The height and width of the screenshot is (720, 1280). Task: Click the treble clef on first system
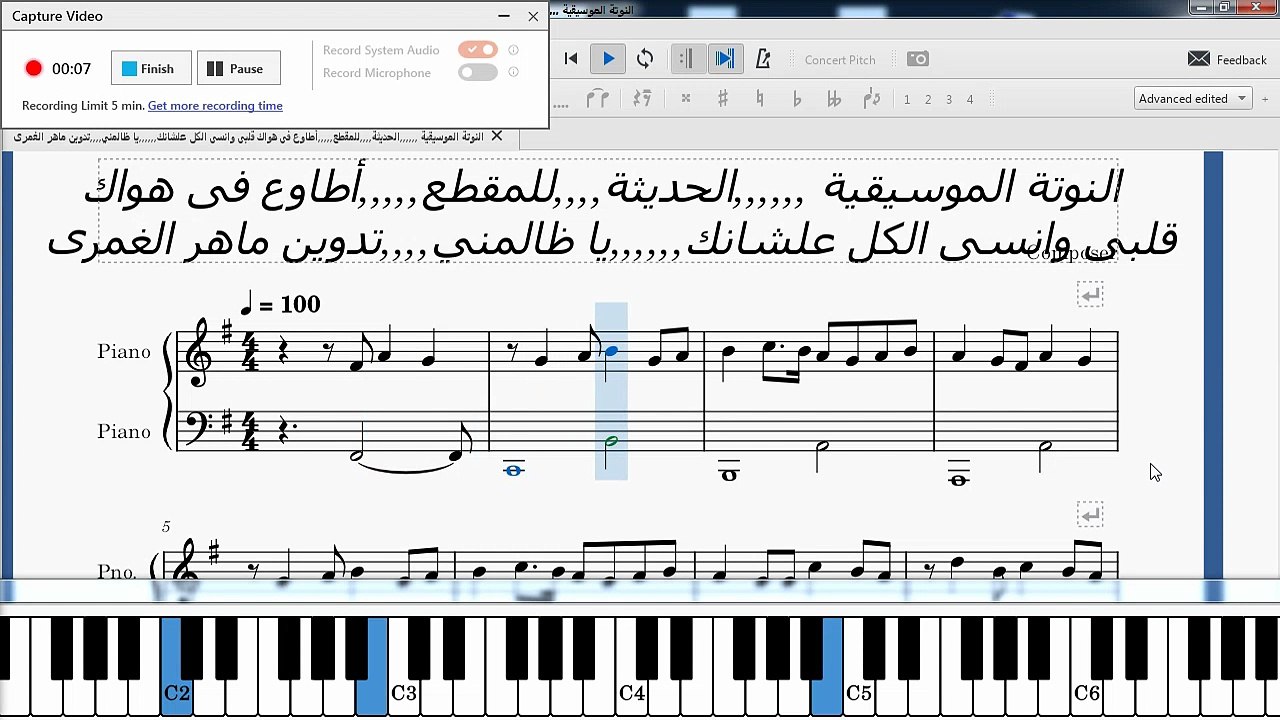(199, 353)
